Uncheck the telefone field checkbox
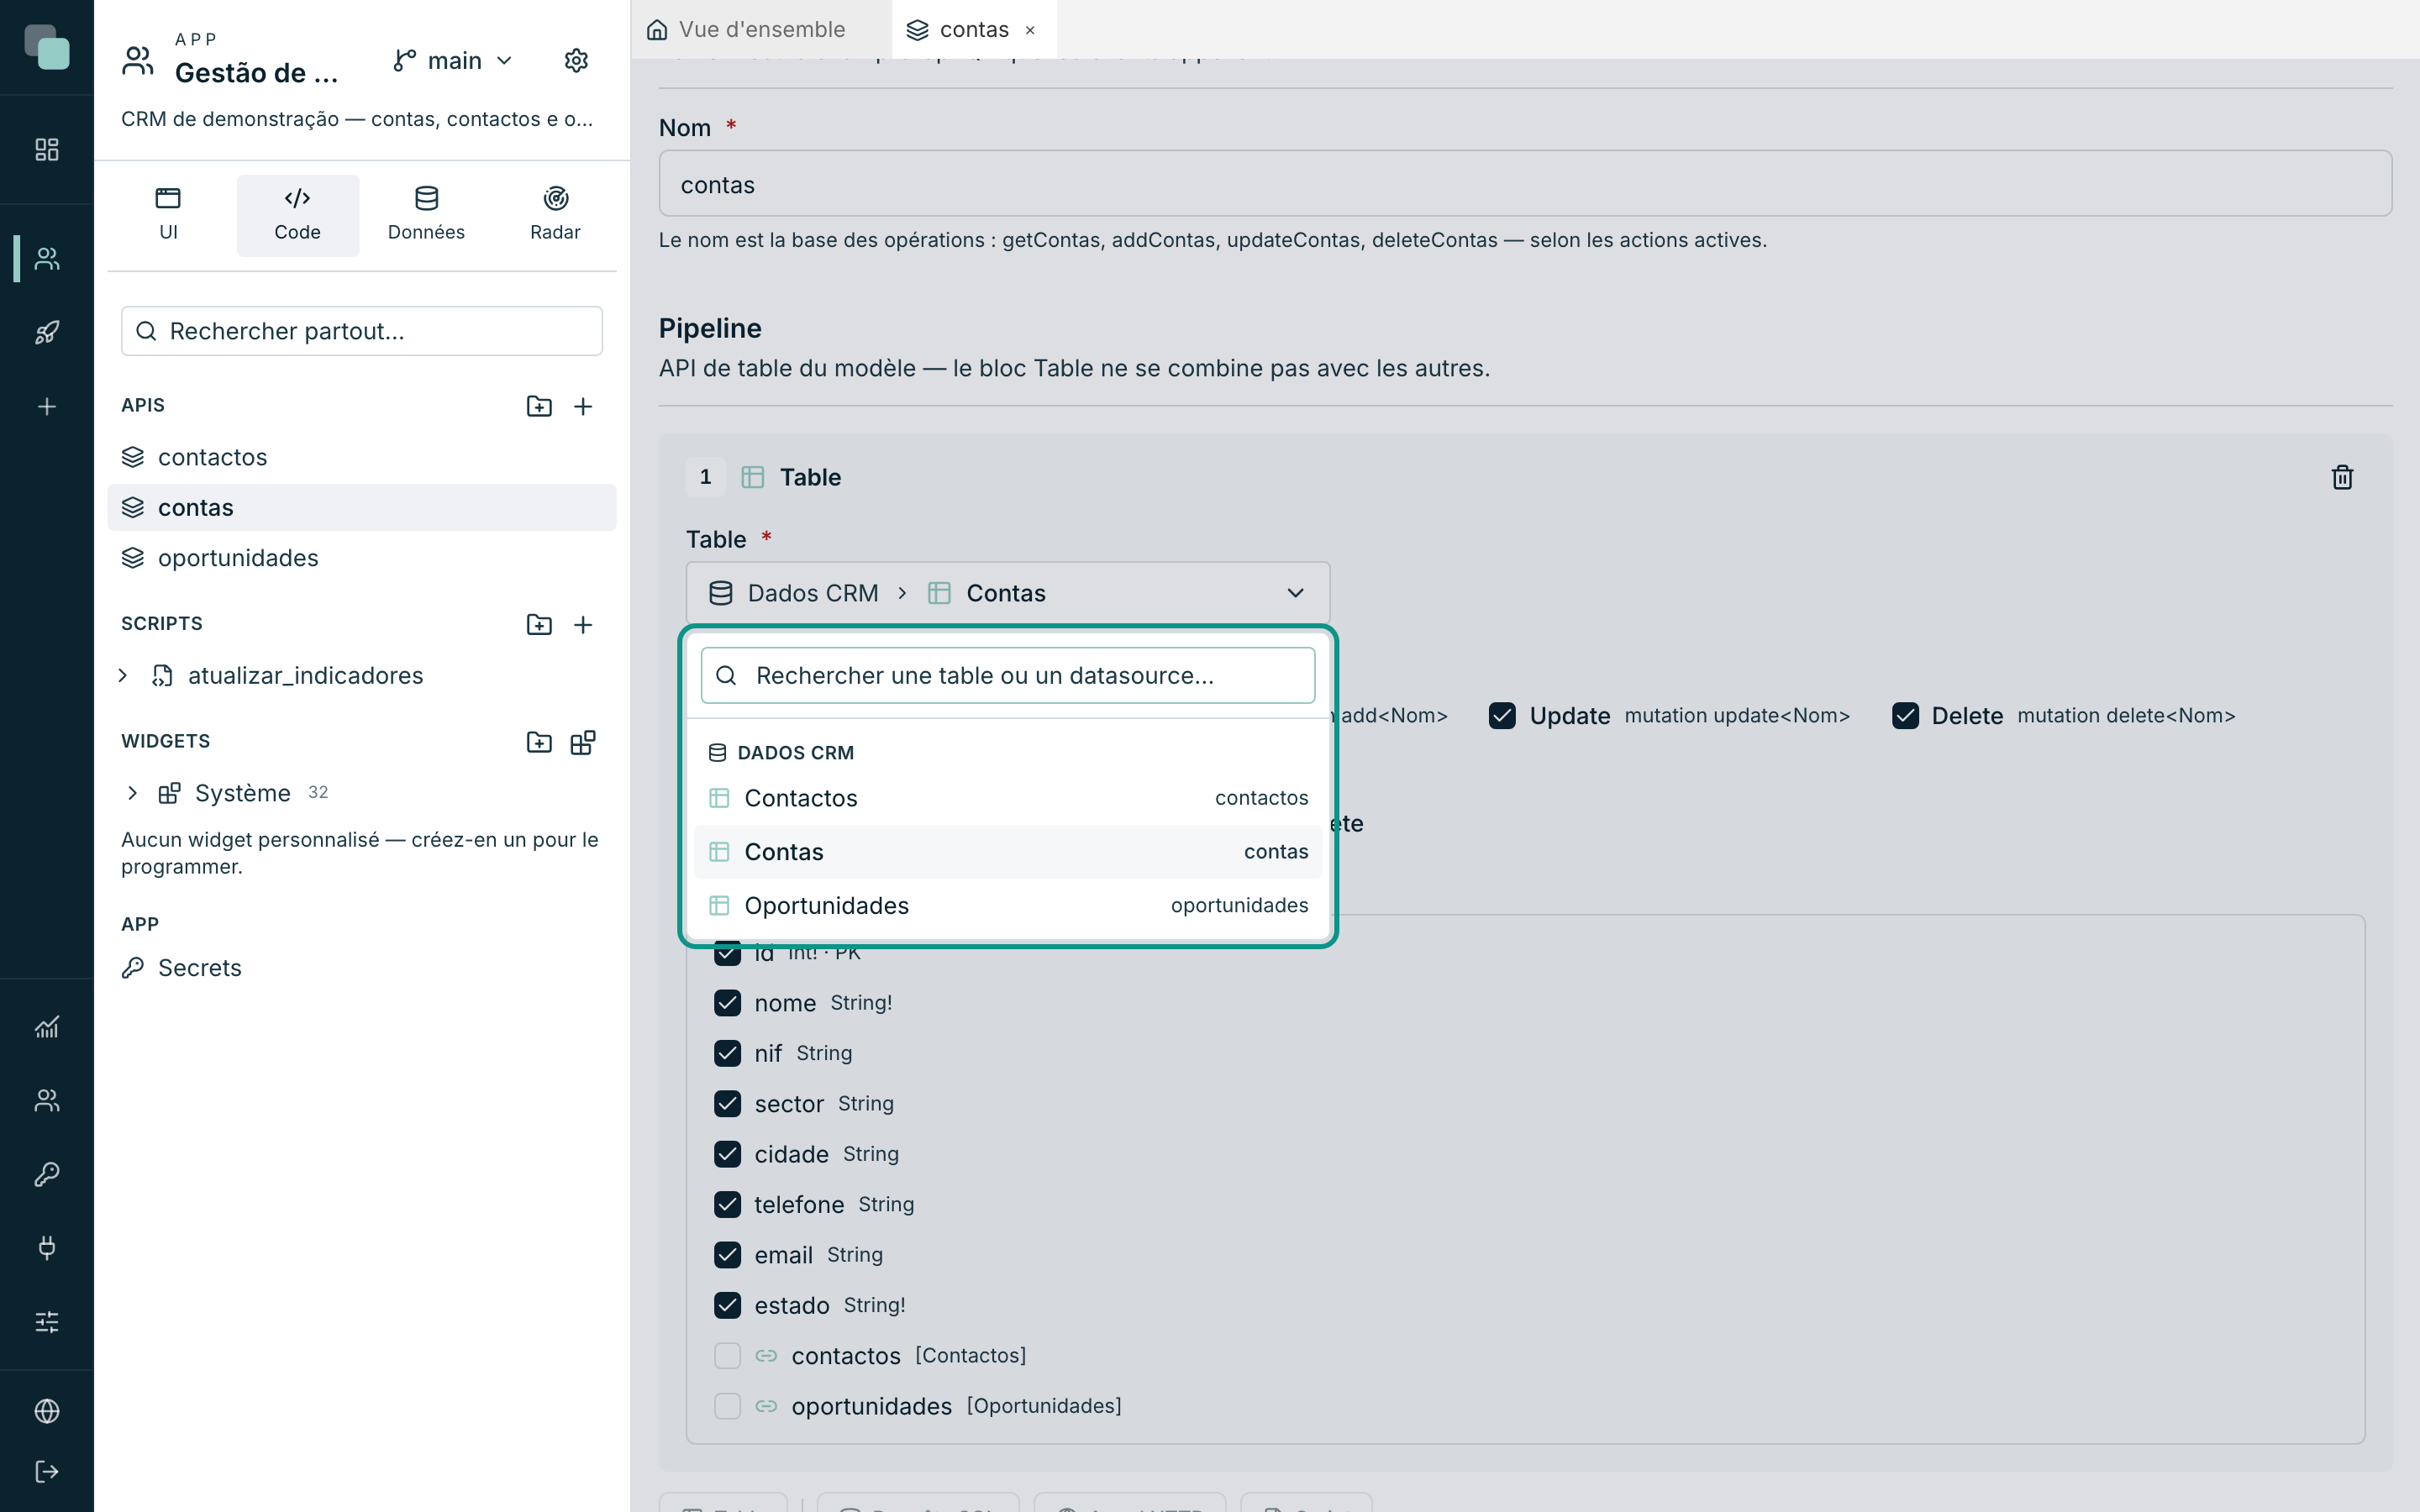2420x1512 pixels. [727, 1204]
